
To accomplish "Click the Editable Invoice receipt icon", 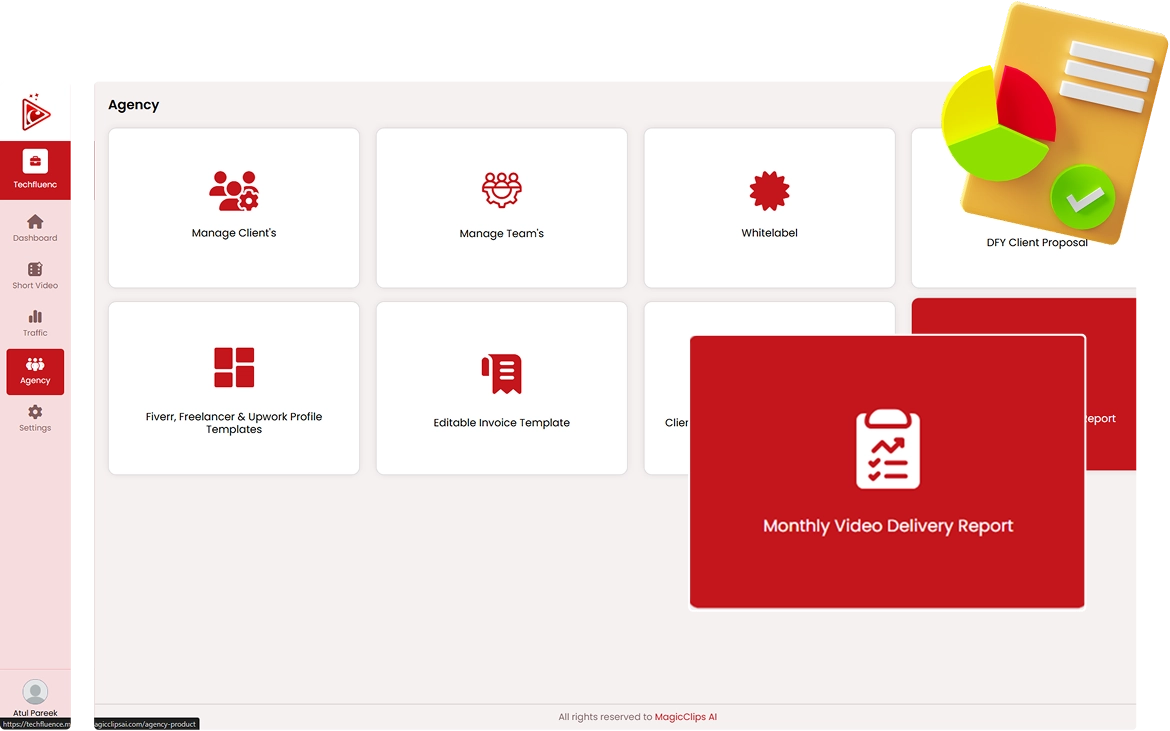I will click(502, 373).
